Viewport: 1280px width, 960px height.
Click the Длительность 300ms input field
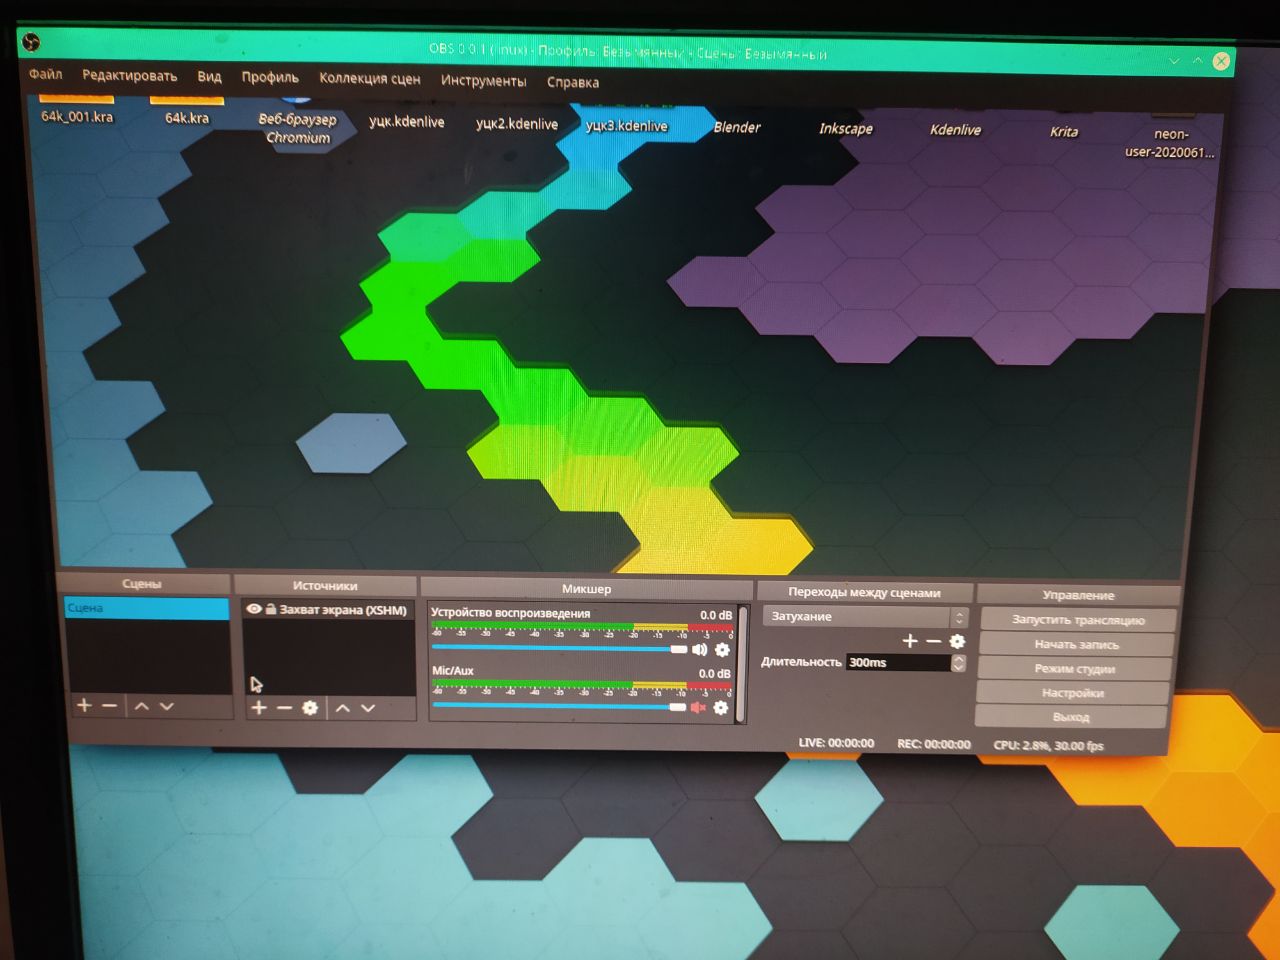(x=898, y=663)
